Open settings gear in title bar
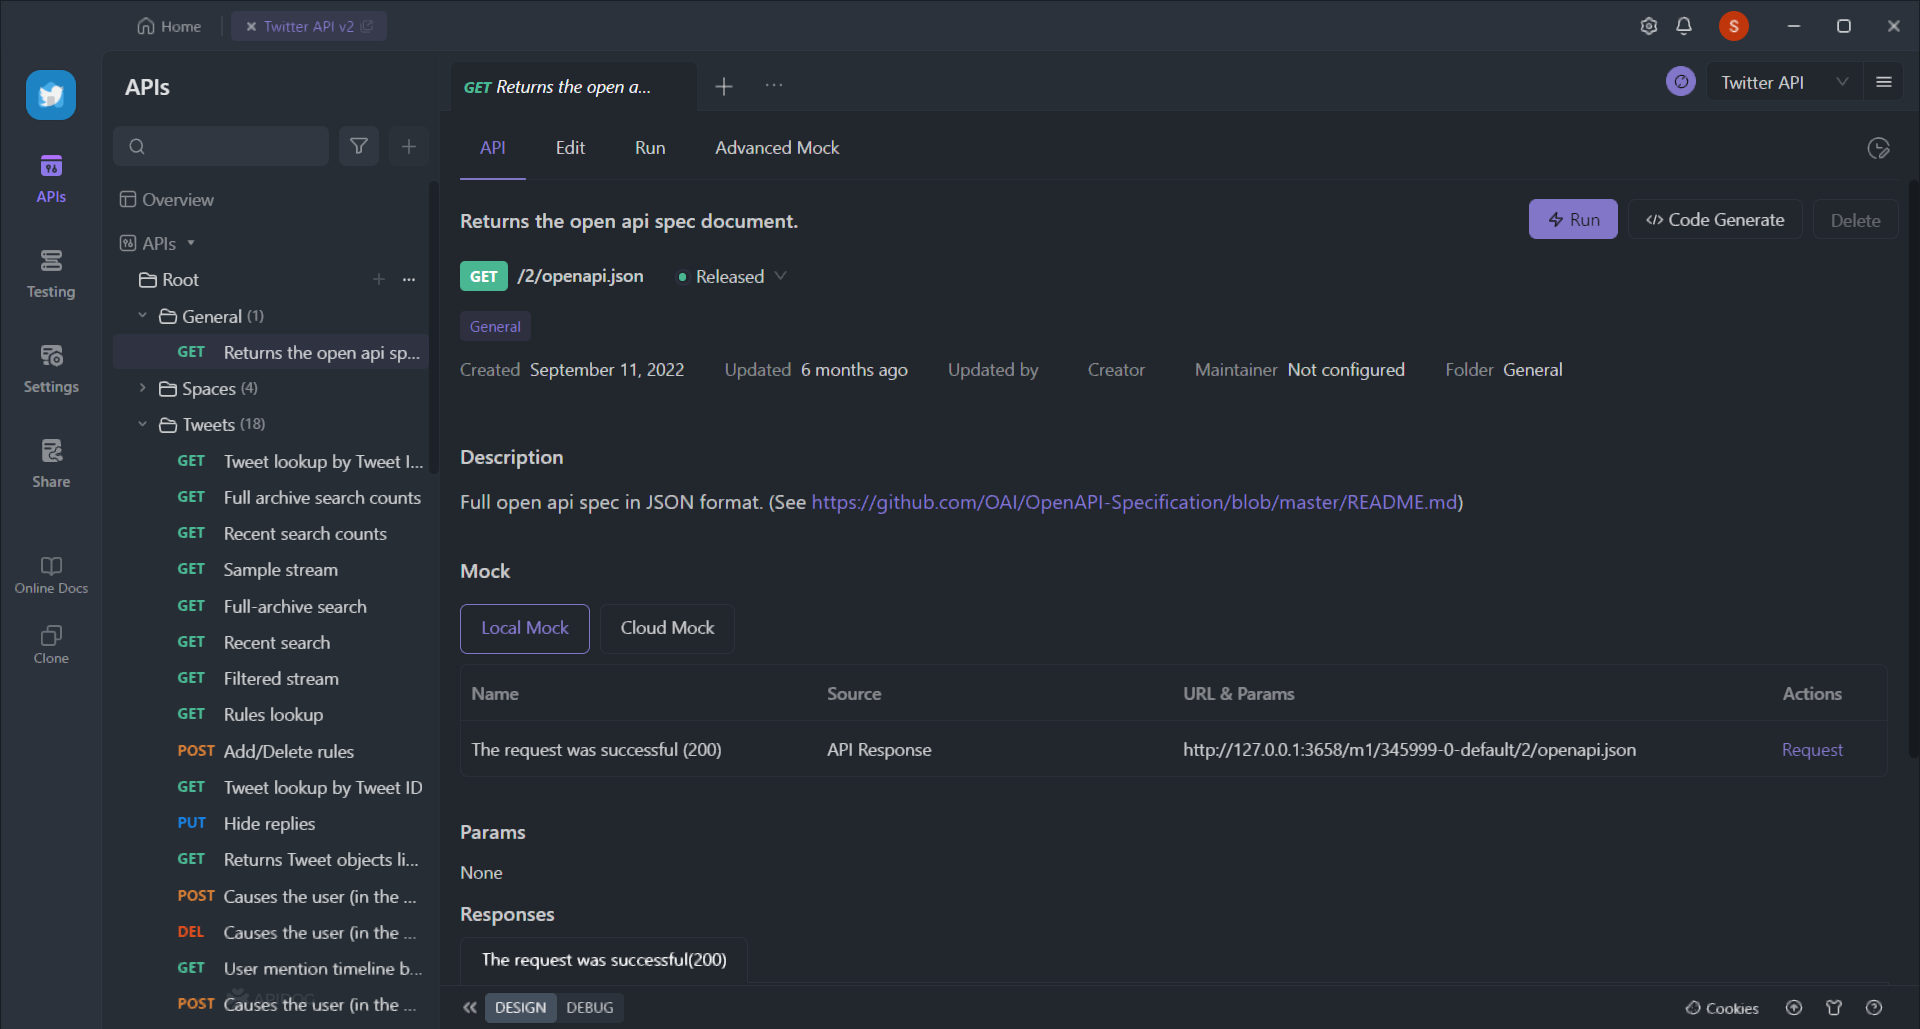 1649,26
